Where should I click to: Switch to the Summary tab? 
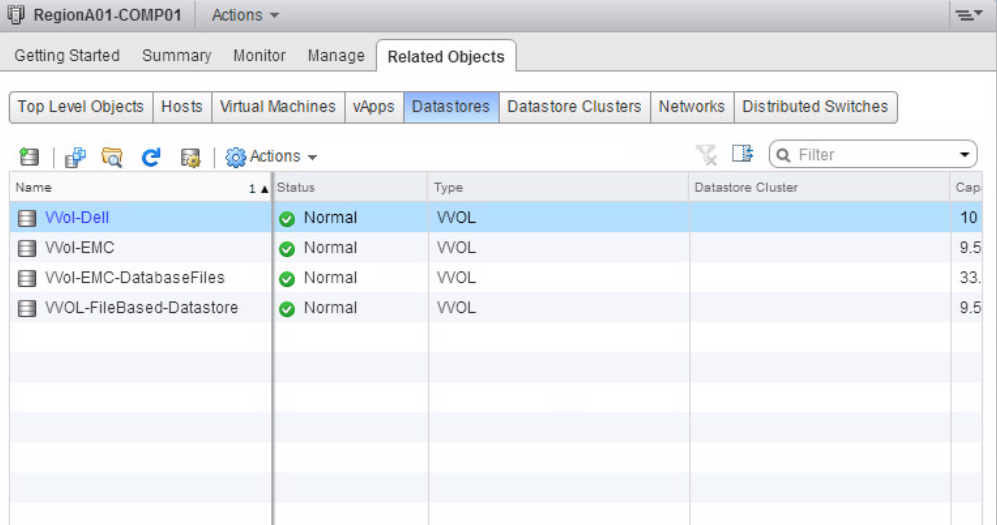176,56
